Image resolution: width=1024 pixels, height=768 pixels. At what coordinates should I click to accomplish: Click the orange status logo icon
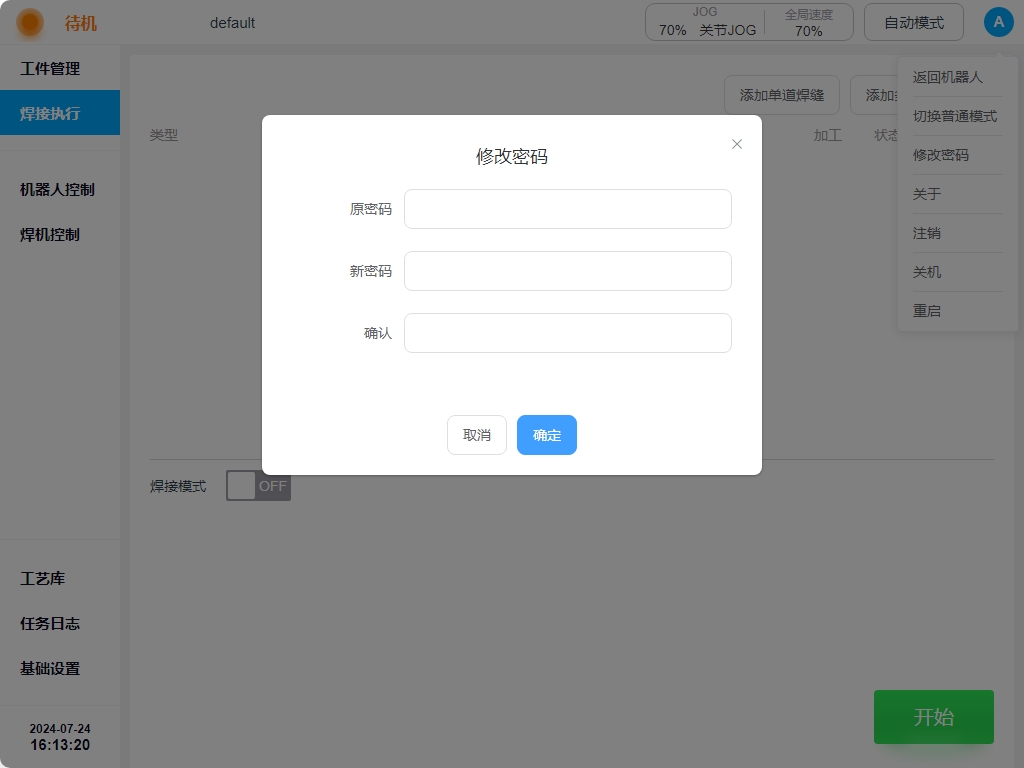coord(30,22)
